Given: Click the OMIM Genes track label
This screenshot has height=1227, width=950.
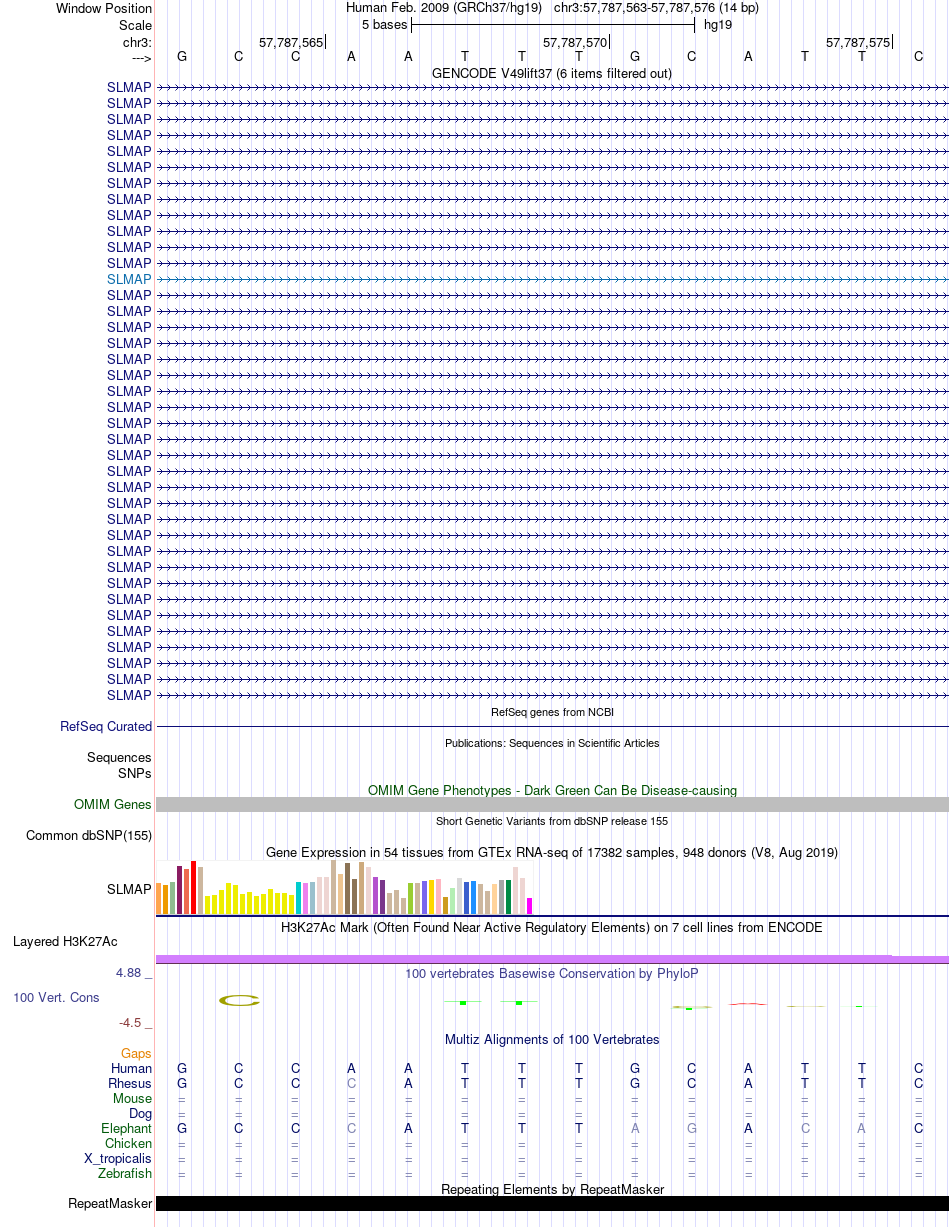Looking at the screenshot, I should pyautogui.click(x=113, y=804).
